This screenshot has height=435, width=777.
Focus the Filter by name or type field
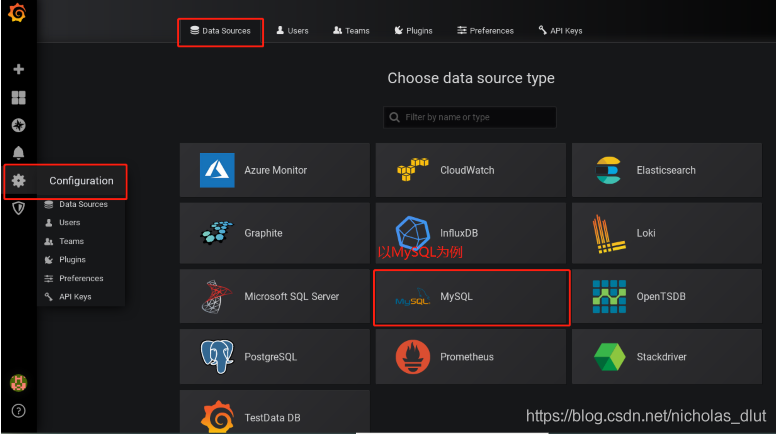[470, 117]
